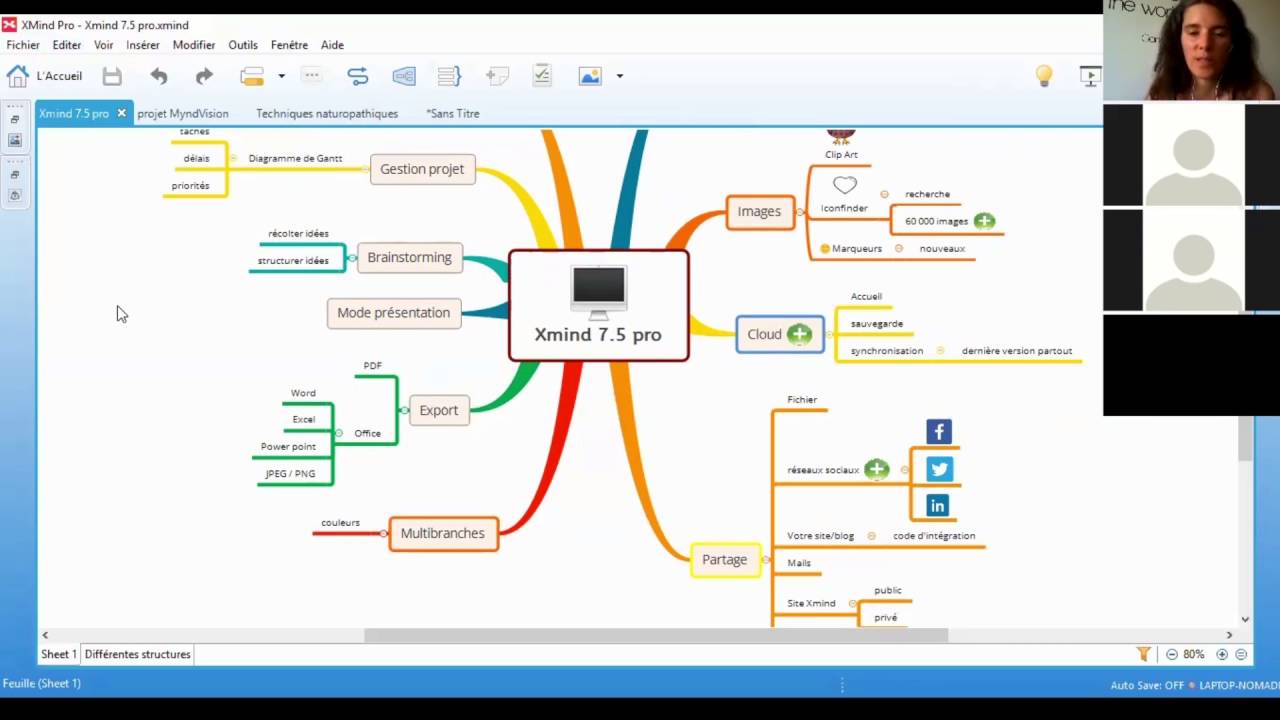The height and width of the screenshot is (720, 1280).
Task: Insert a summary bracket from toolbar
Action: pos(449,76)
